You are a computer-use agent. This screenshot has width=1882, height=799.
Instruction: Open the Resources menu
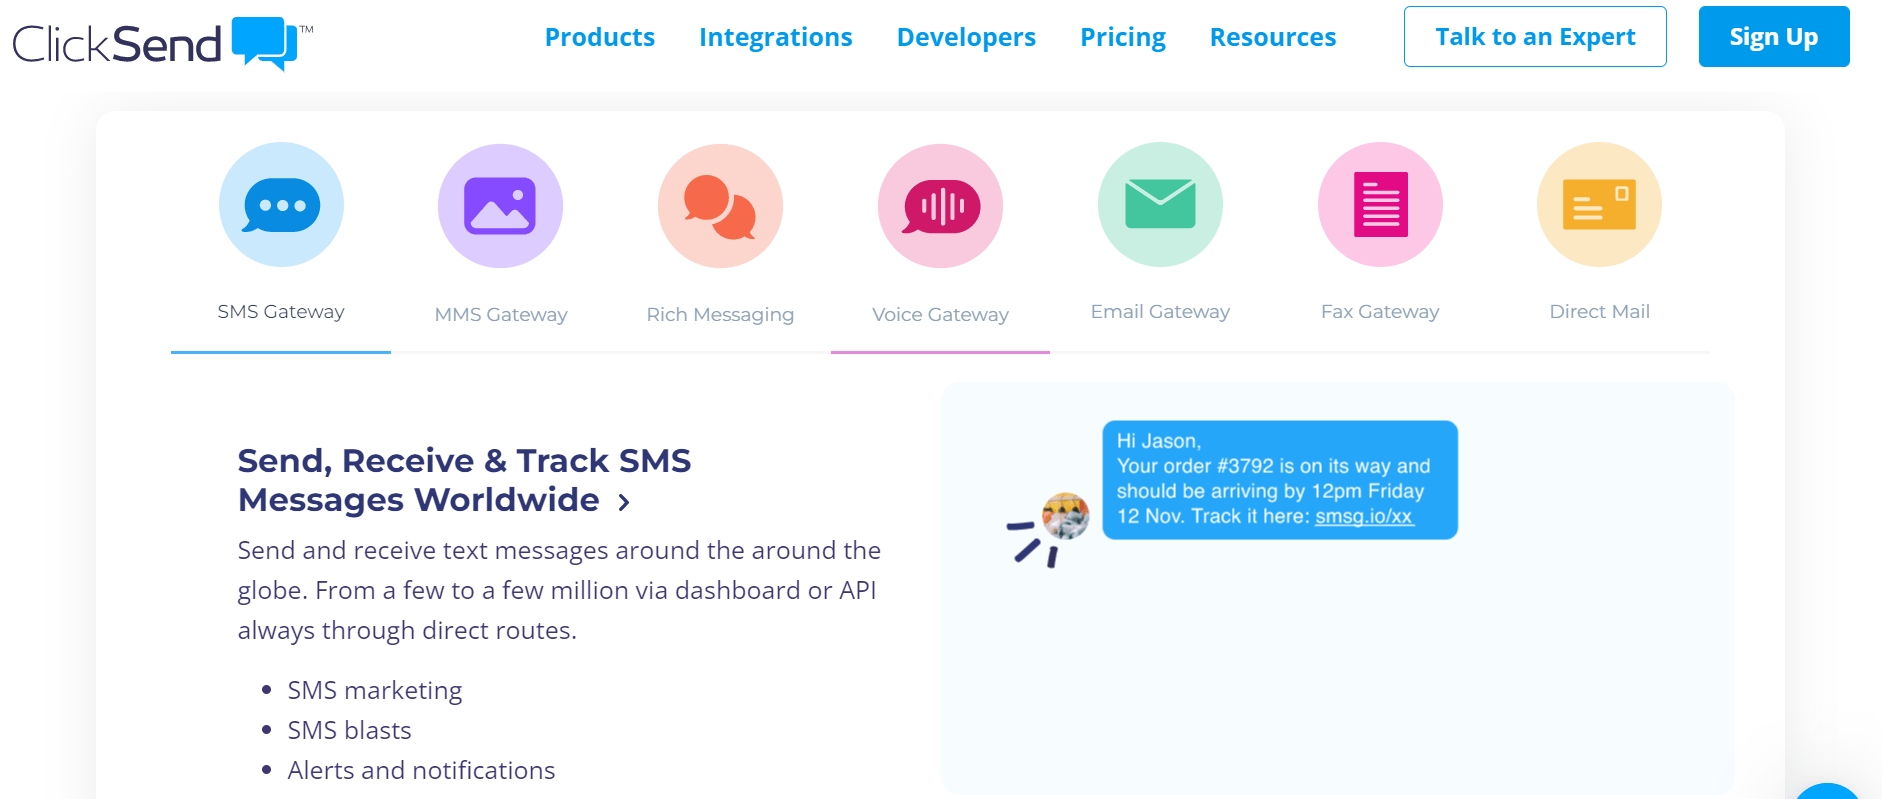[1273, 37]
